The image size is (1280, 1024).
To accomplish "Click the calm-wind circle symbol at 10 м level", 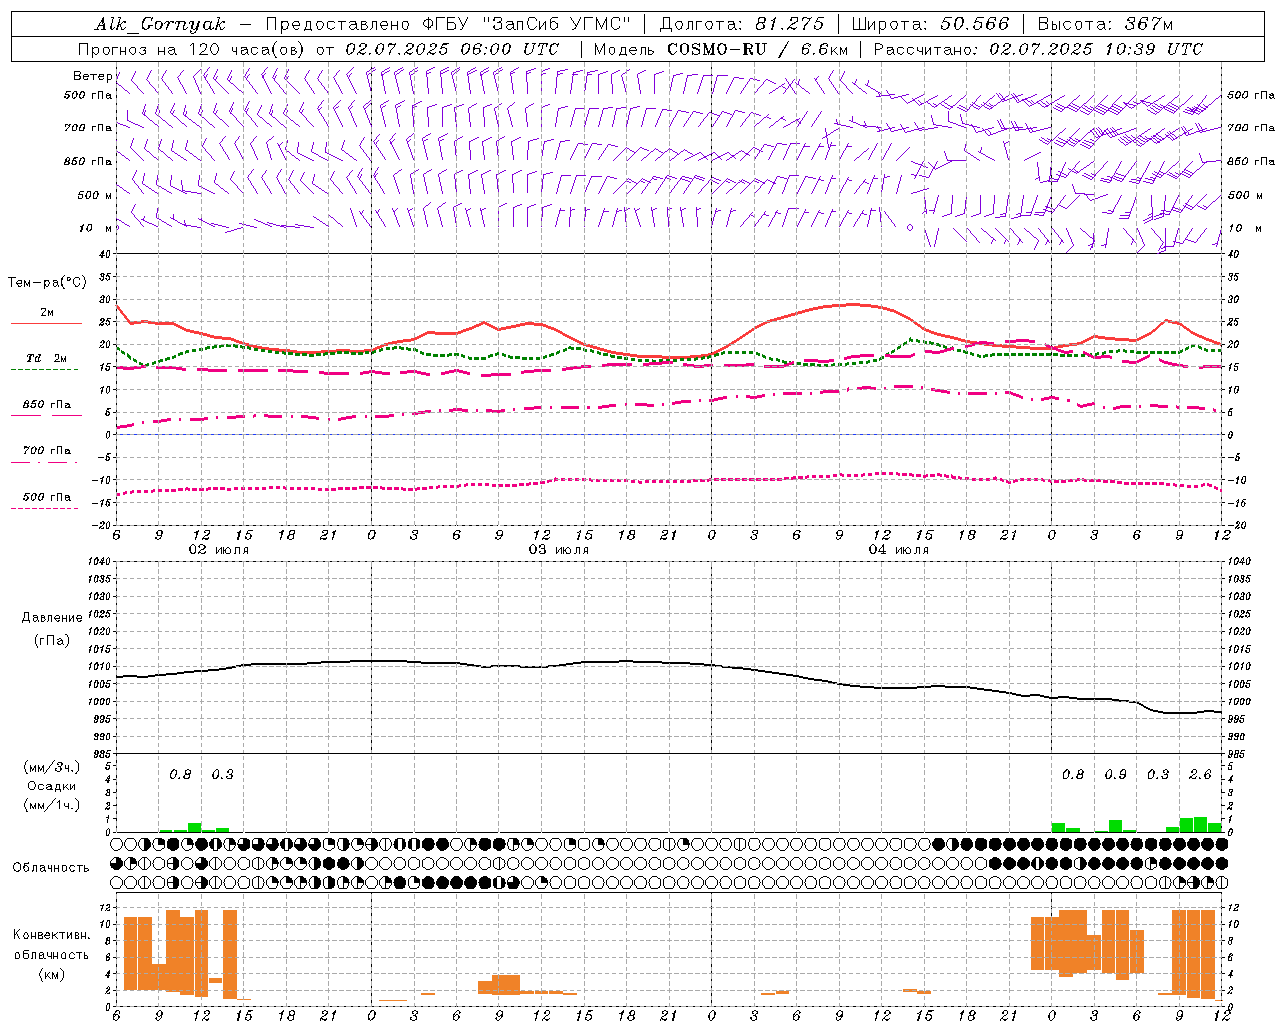I will pyautogui.click(x=910, y=228).
